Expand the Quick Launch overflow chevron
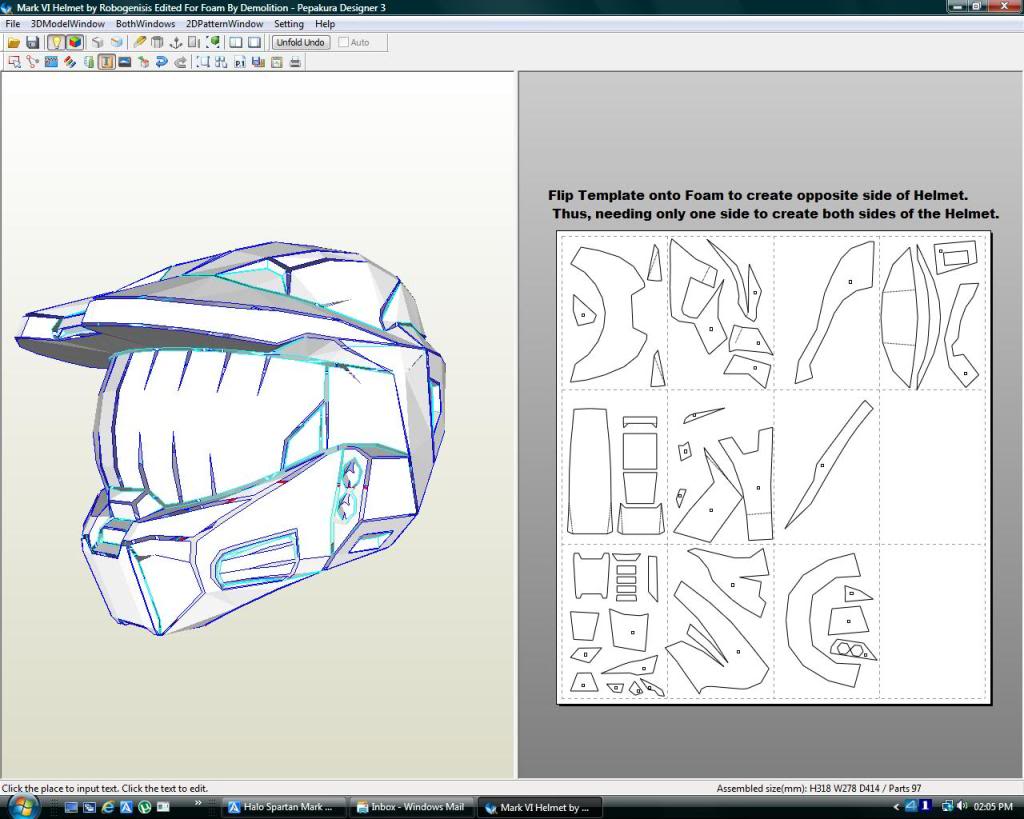Image resolution: width=1024 pixels, height=819 pixels. point(198,803)
